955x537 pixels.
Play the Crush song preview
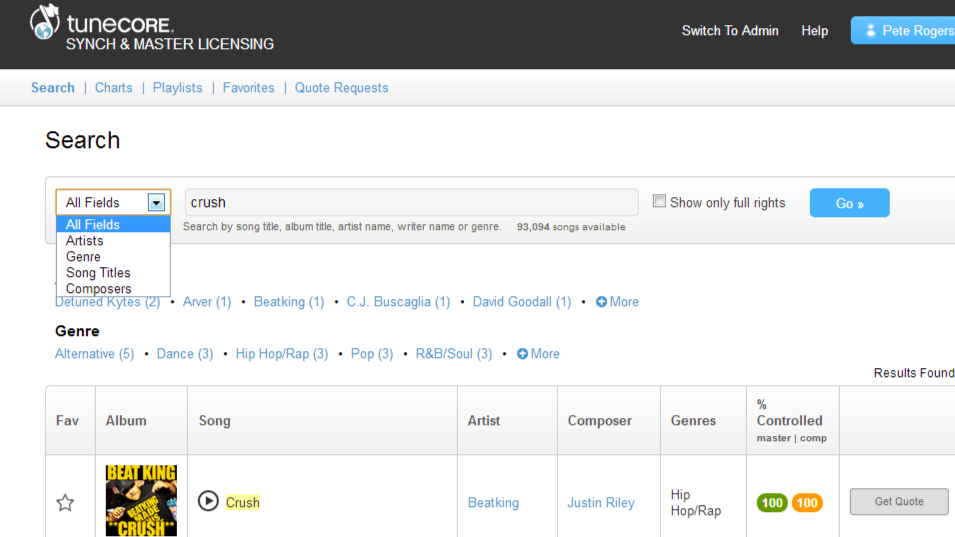pyautogui.click(x=208, y=501)
